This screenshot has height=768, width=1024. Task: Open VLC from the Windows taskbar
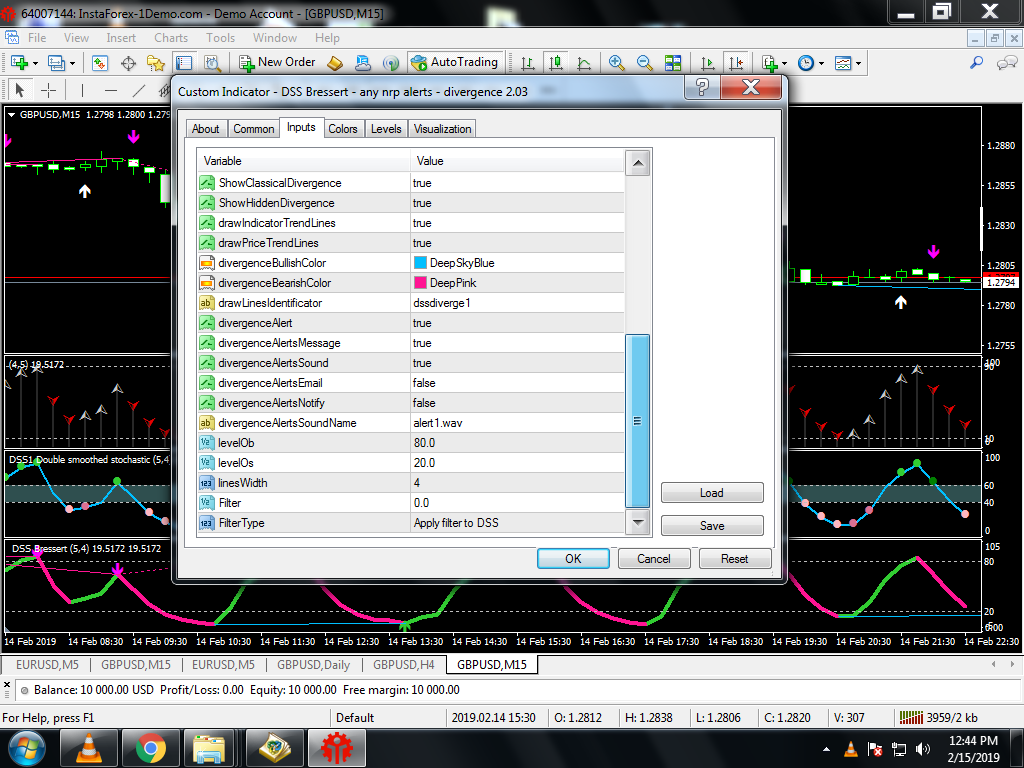(89, 747)
